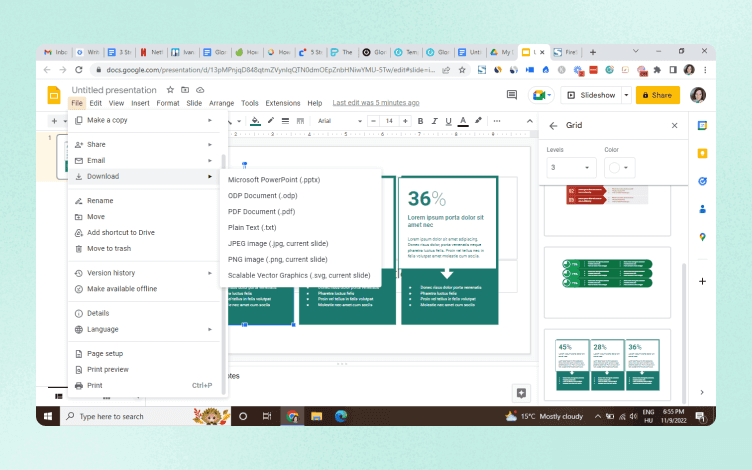Click the move to folder icon beside title
This screenshot has height=470, width=752.
[185, 90]
